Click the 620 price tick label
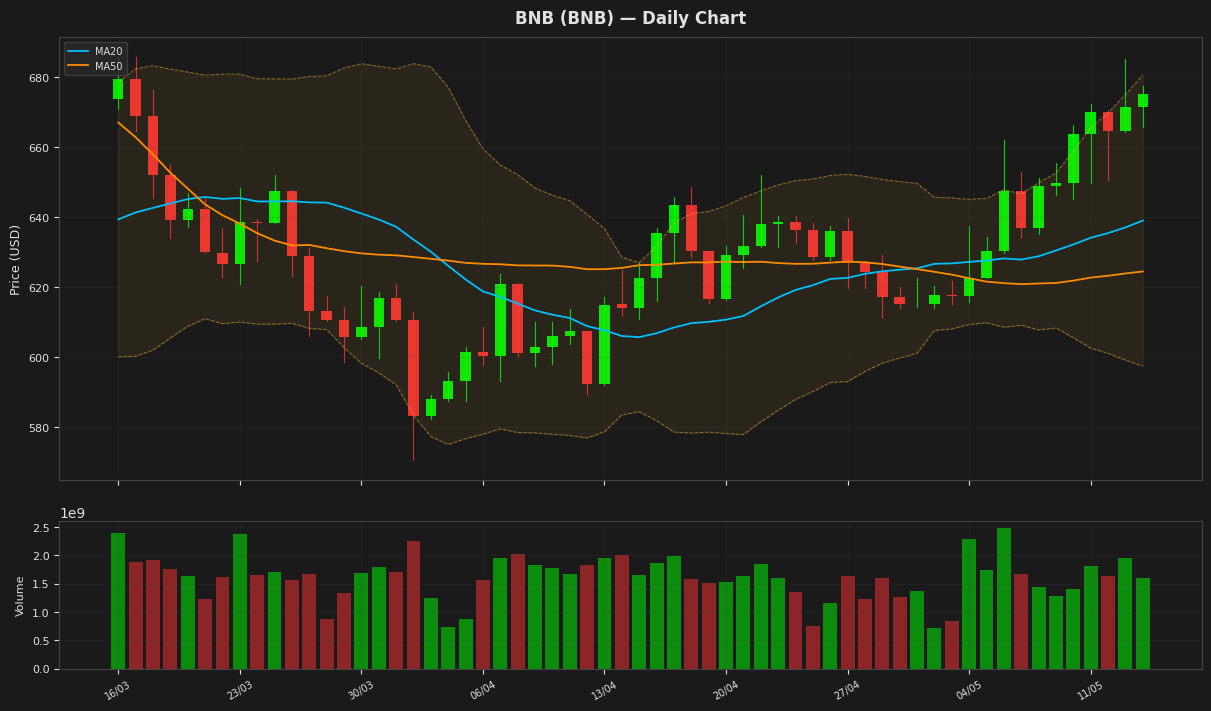Screen dimensions: 1211x711 (x=39, y=288)
